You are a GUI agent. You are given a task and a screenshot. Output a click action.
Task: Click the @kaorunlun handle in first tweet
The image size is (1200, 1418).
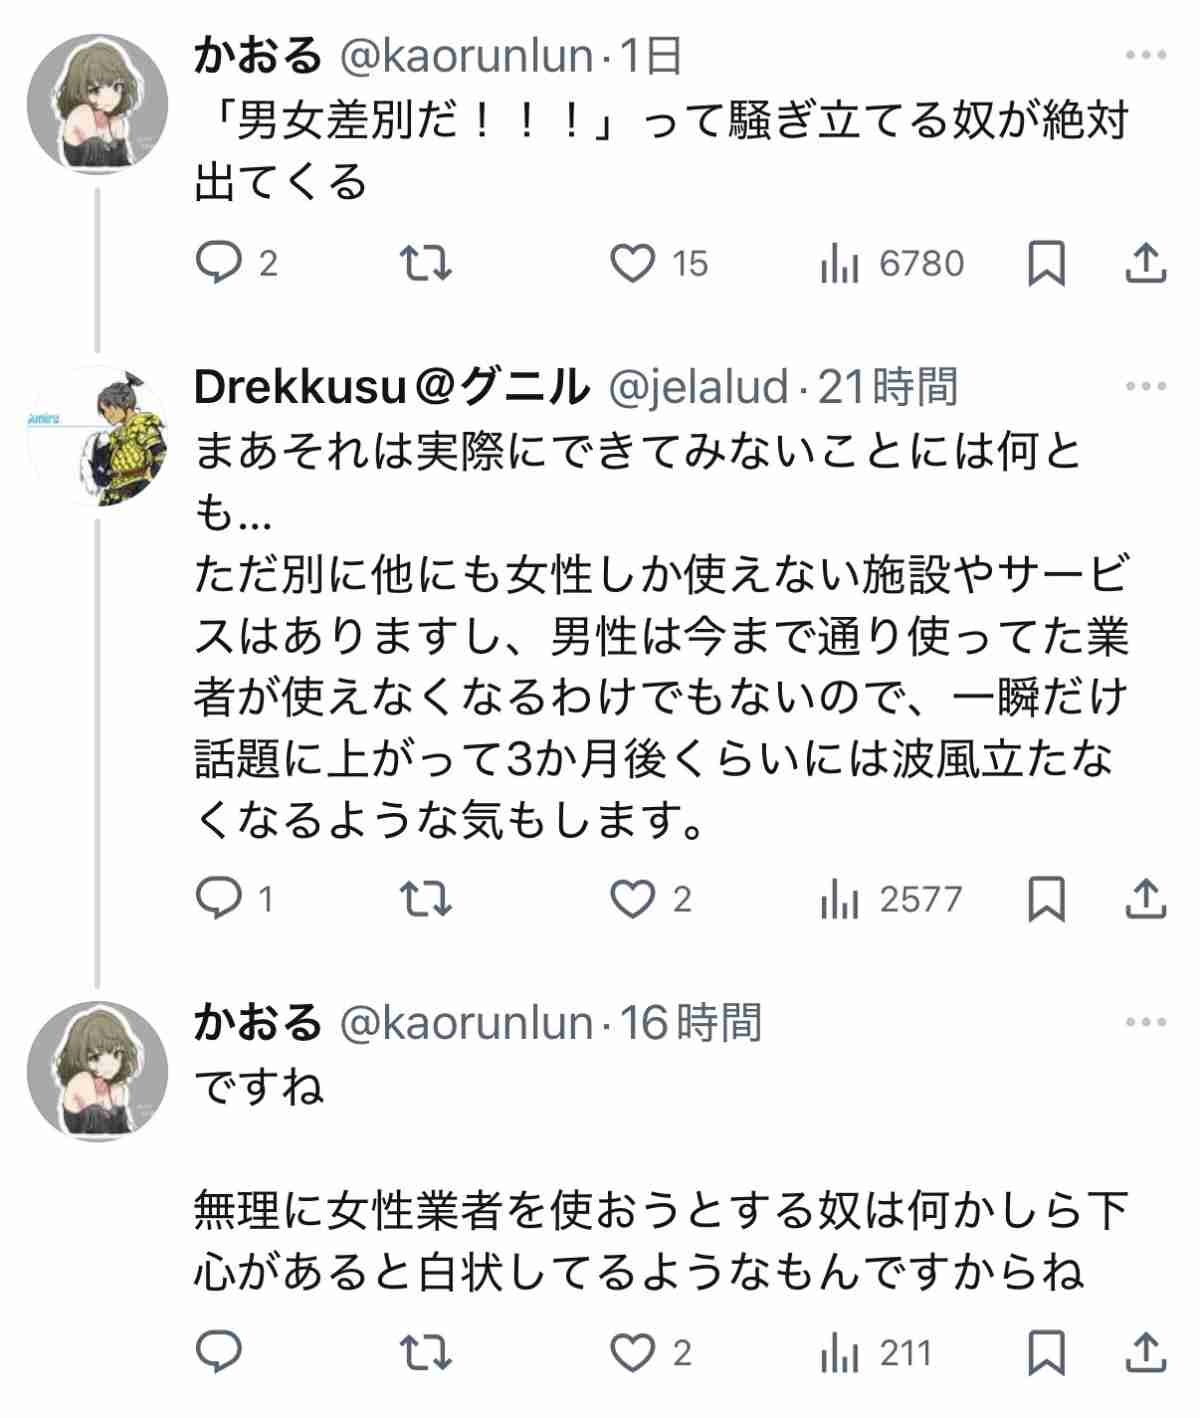point(467,55)
